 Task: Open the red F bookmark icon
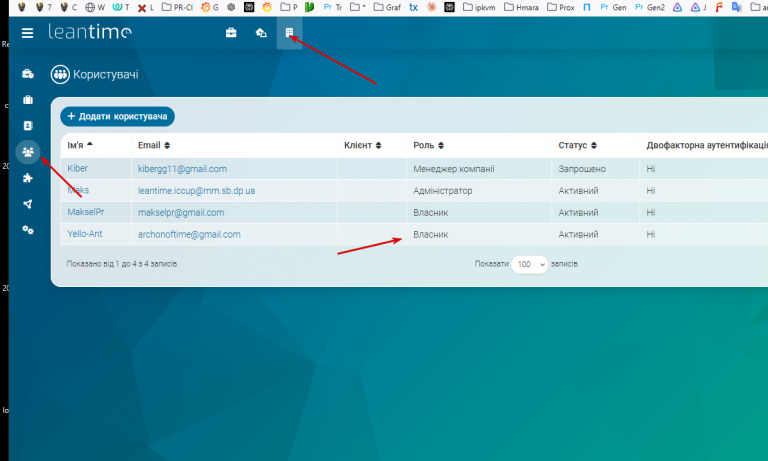point(719,7)
